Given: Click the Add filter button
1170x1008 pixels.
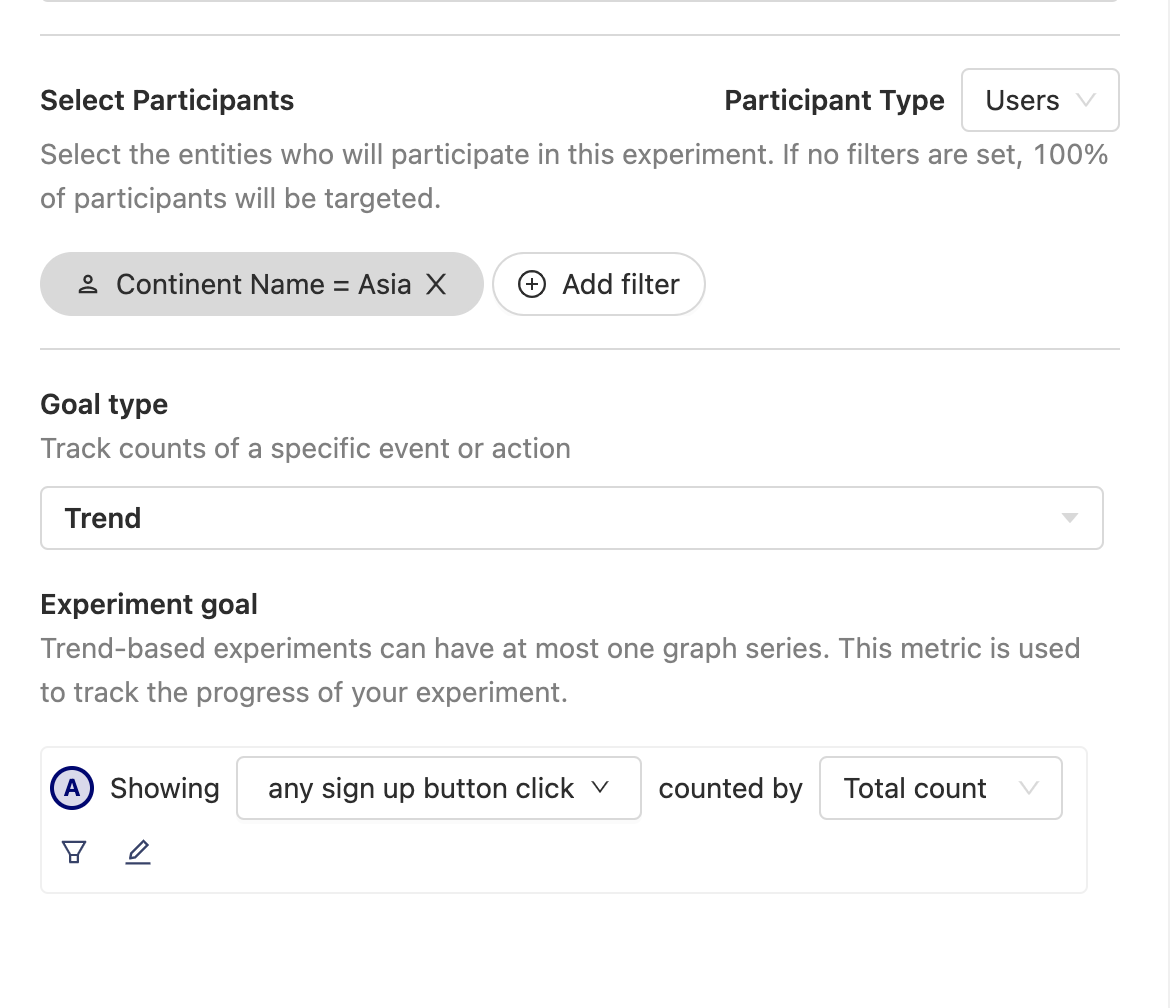Looking at the screenshot, I should [x=598, y=284].
